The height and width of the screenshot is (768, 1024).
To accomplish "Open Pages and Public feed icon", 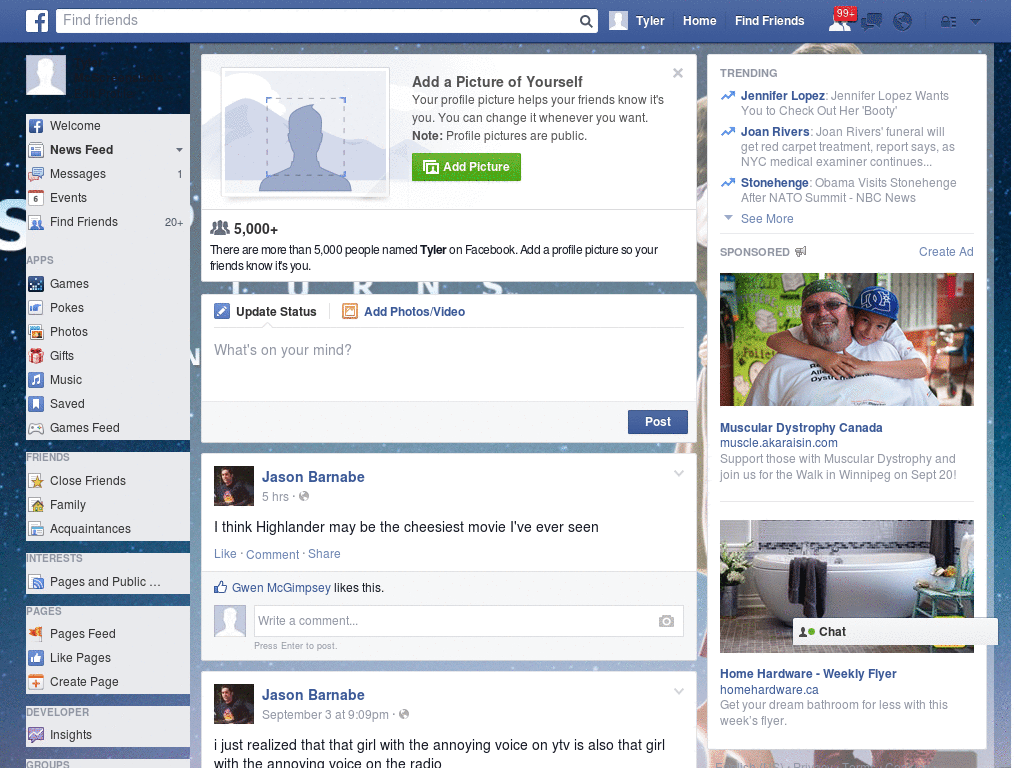I will click(36, 582).
